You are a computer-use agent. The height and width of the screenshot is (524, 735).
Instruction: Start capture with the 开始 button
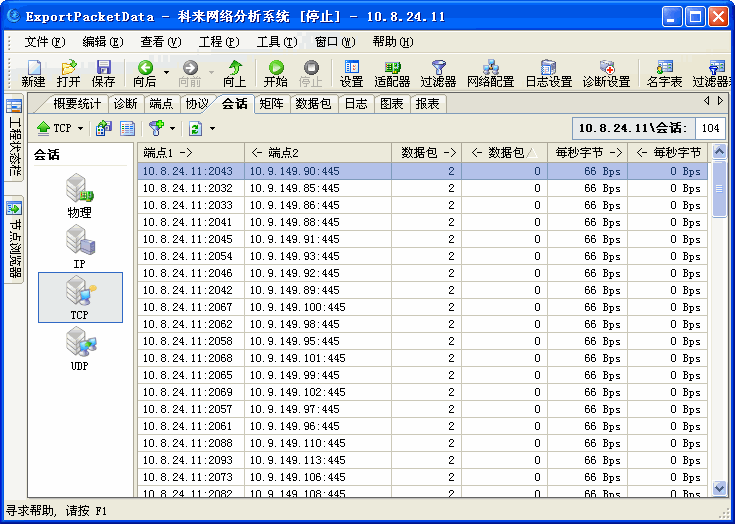coord(275,73)
